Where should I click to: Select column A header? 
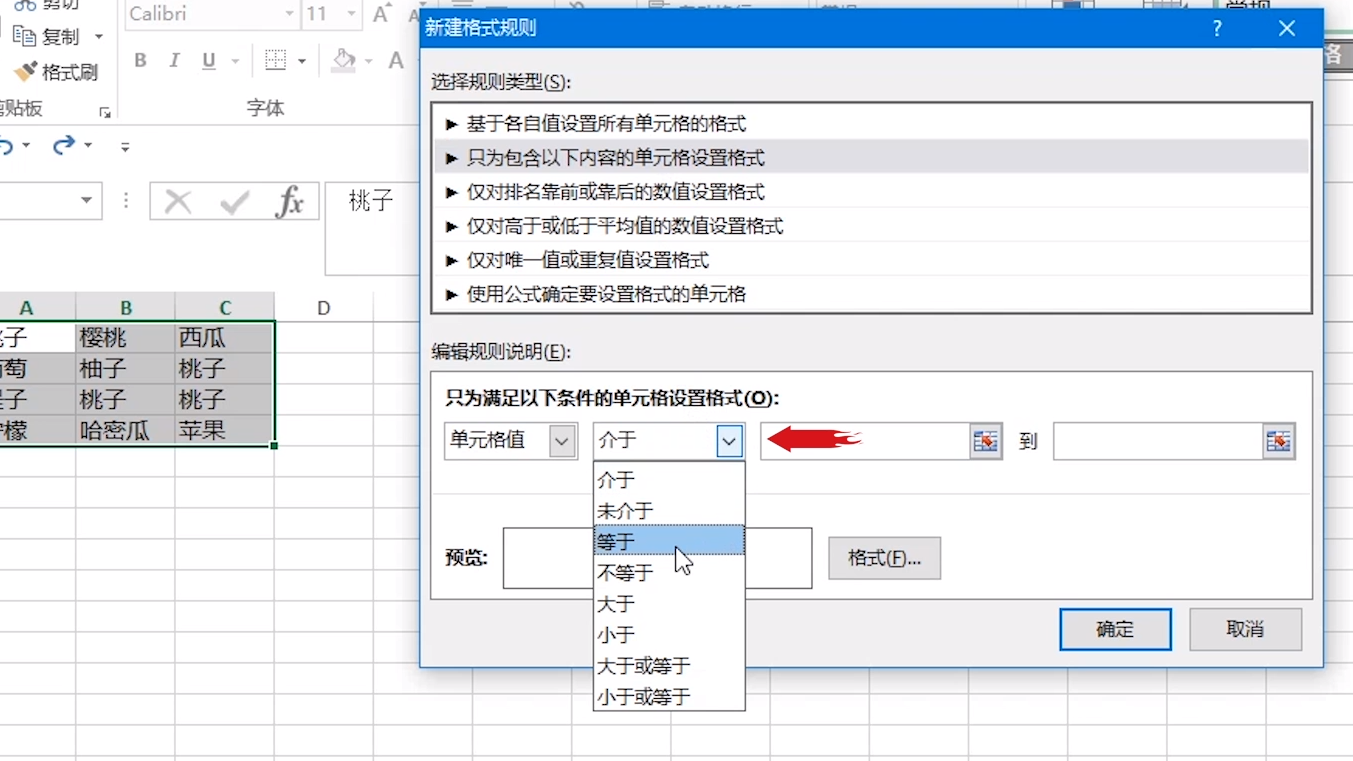27,308
